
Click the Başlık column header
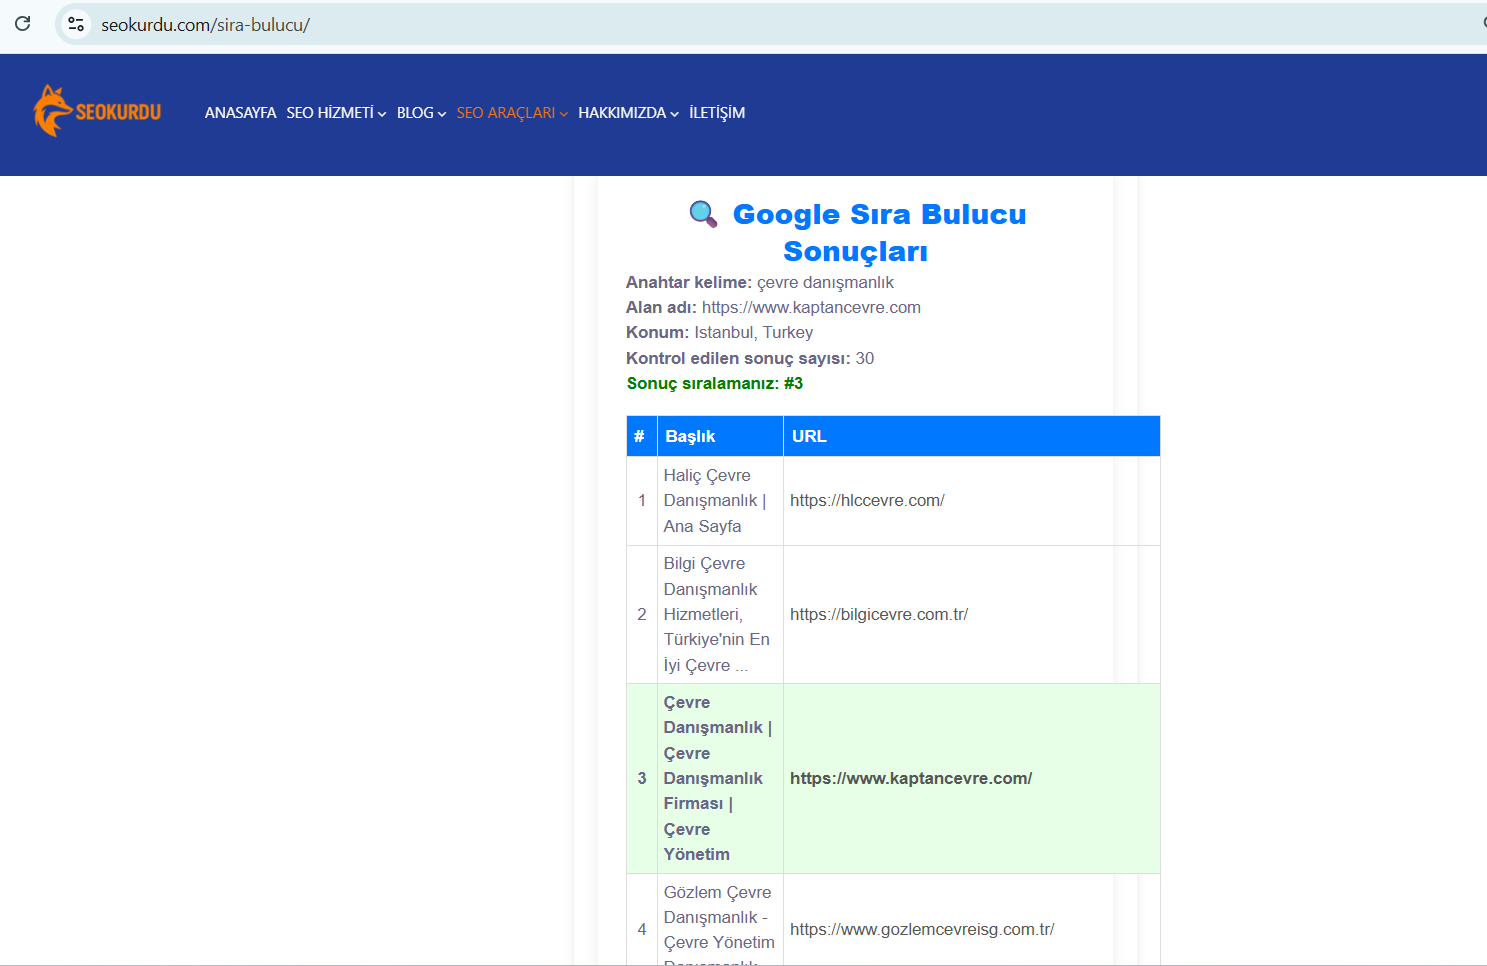point(720,436)
